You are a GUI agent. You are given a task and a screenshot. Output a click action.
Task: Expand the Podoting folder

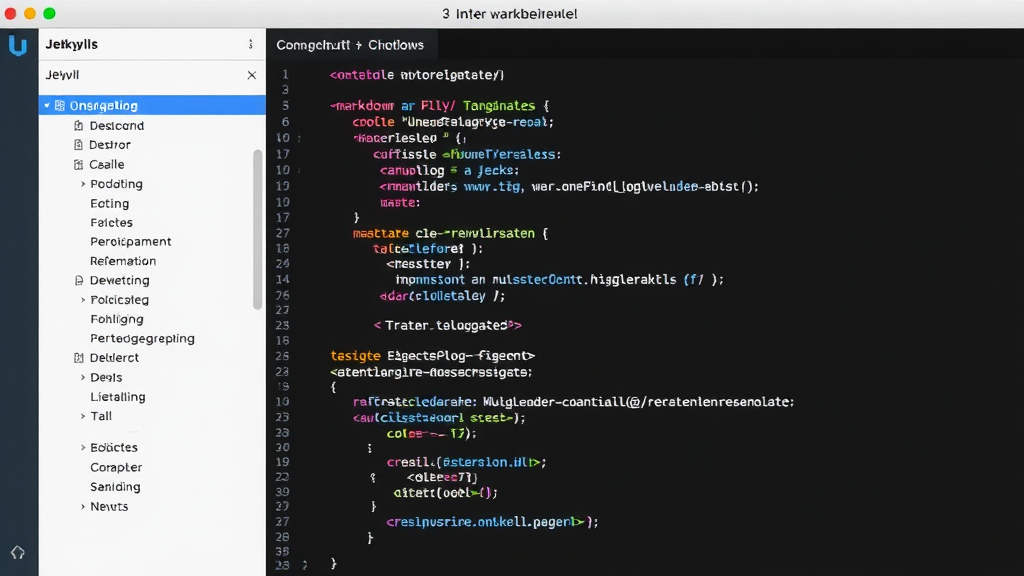84,184
